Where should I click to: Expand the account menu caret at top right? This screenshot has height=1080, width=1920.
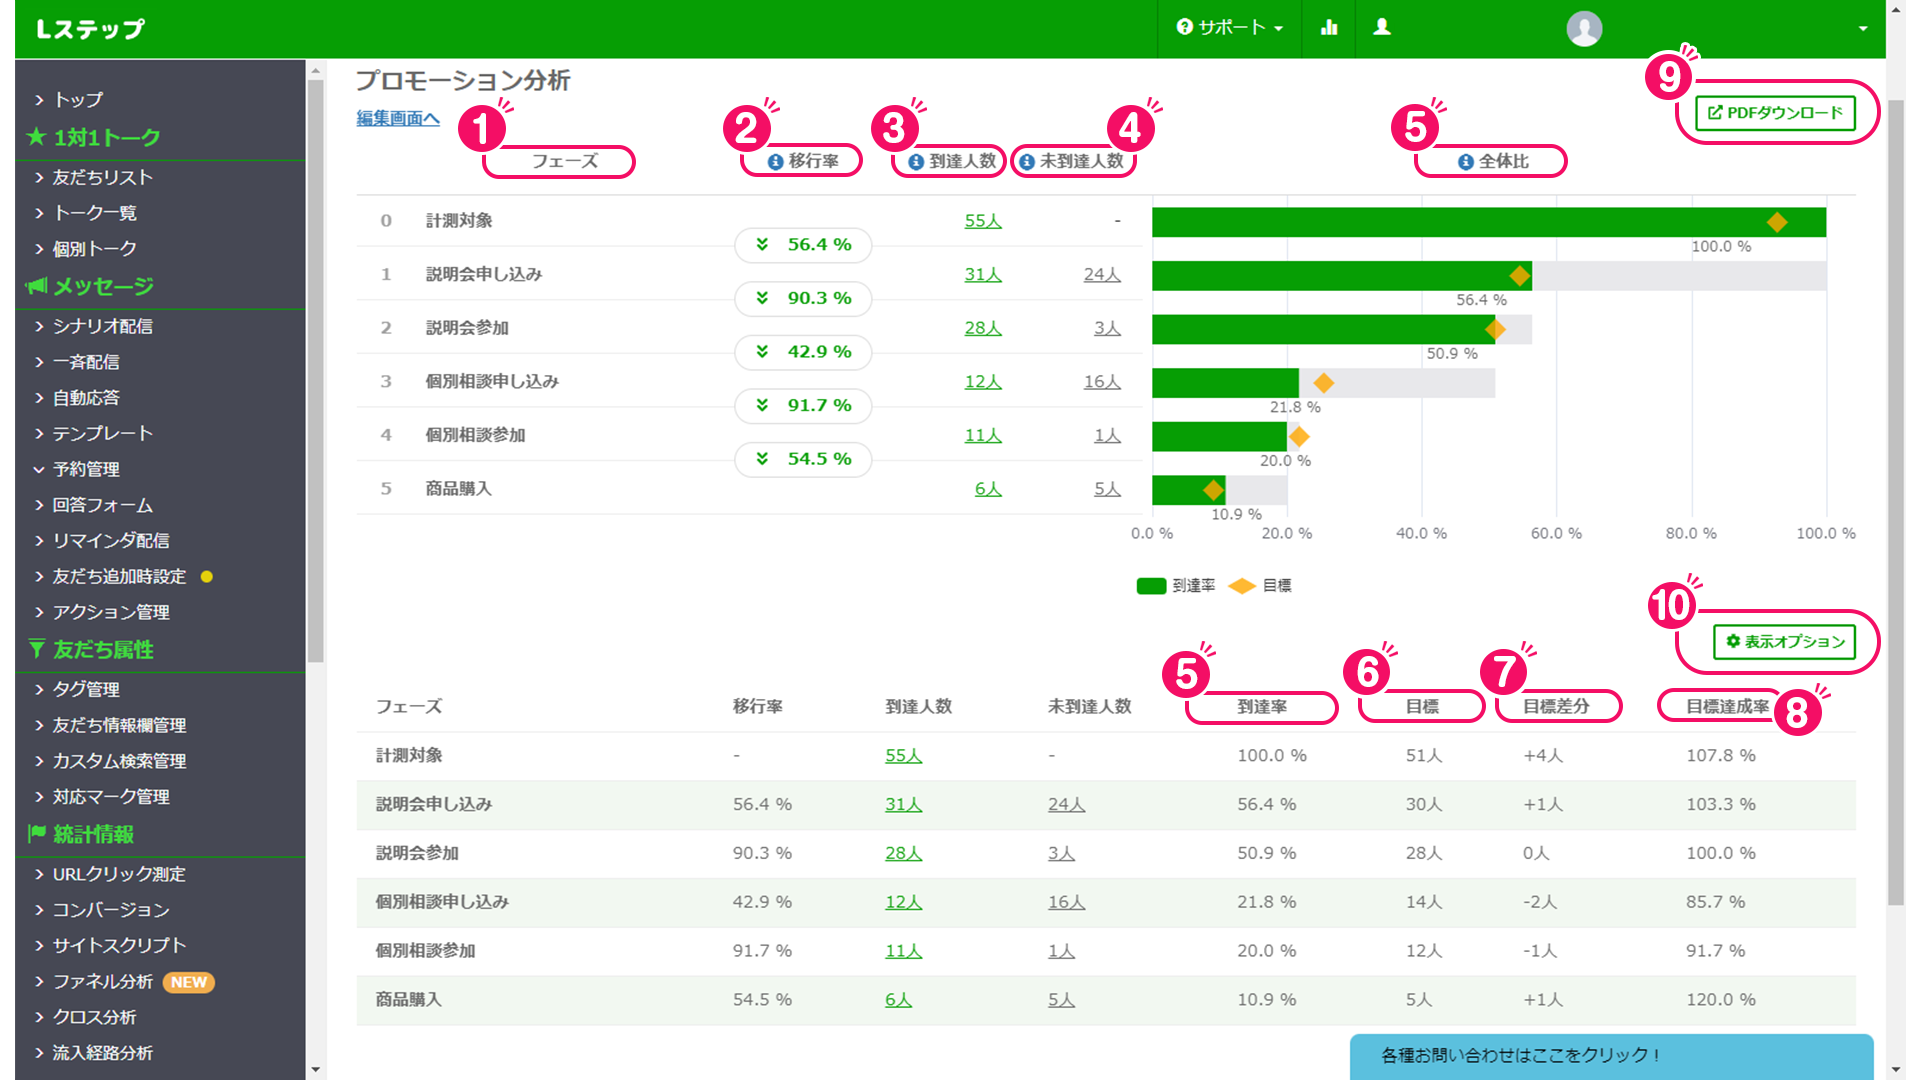pos(1863,29)
